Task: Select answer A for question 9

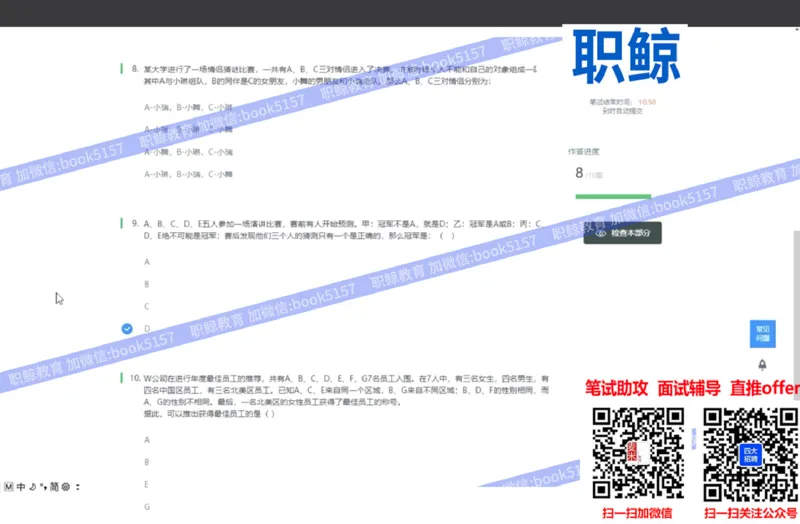Action: (147, 262)
